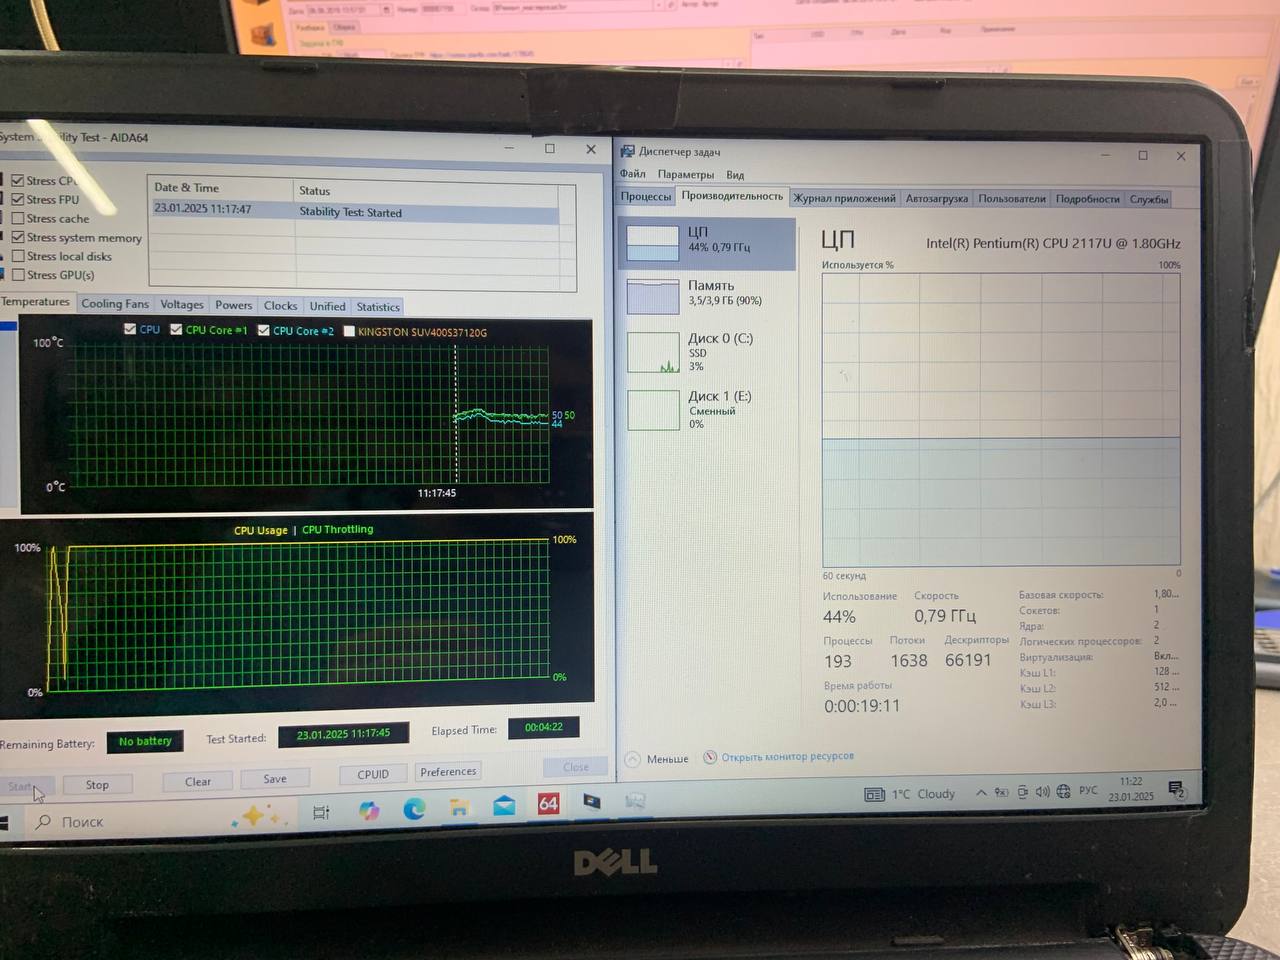Open the clock showing 11:22 23.01.2025
This screenshot has width=1280, height=960.
(x=1131, y=789)
